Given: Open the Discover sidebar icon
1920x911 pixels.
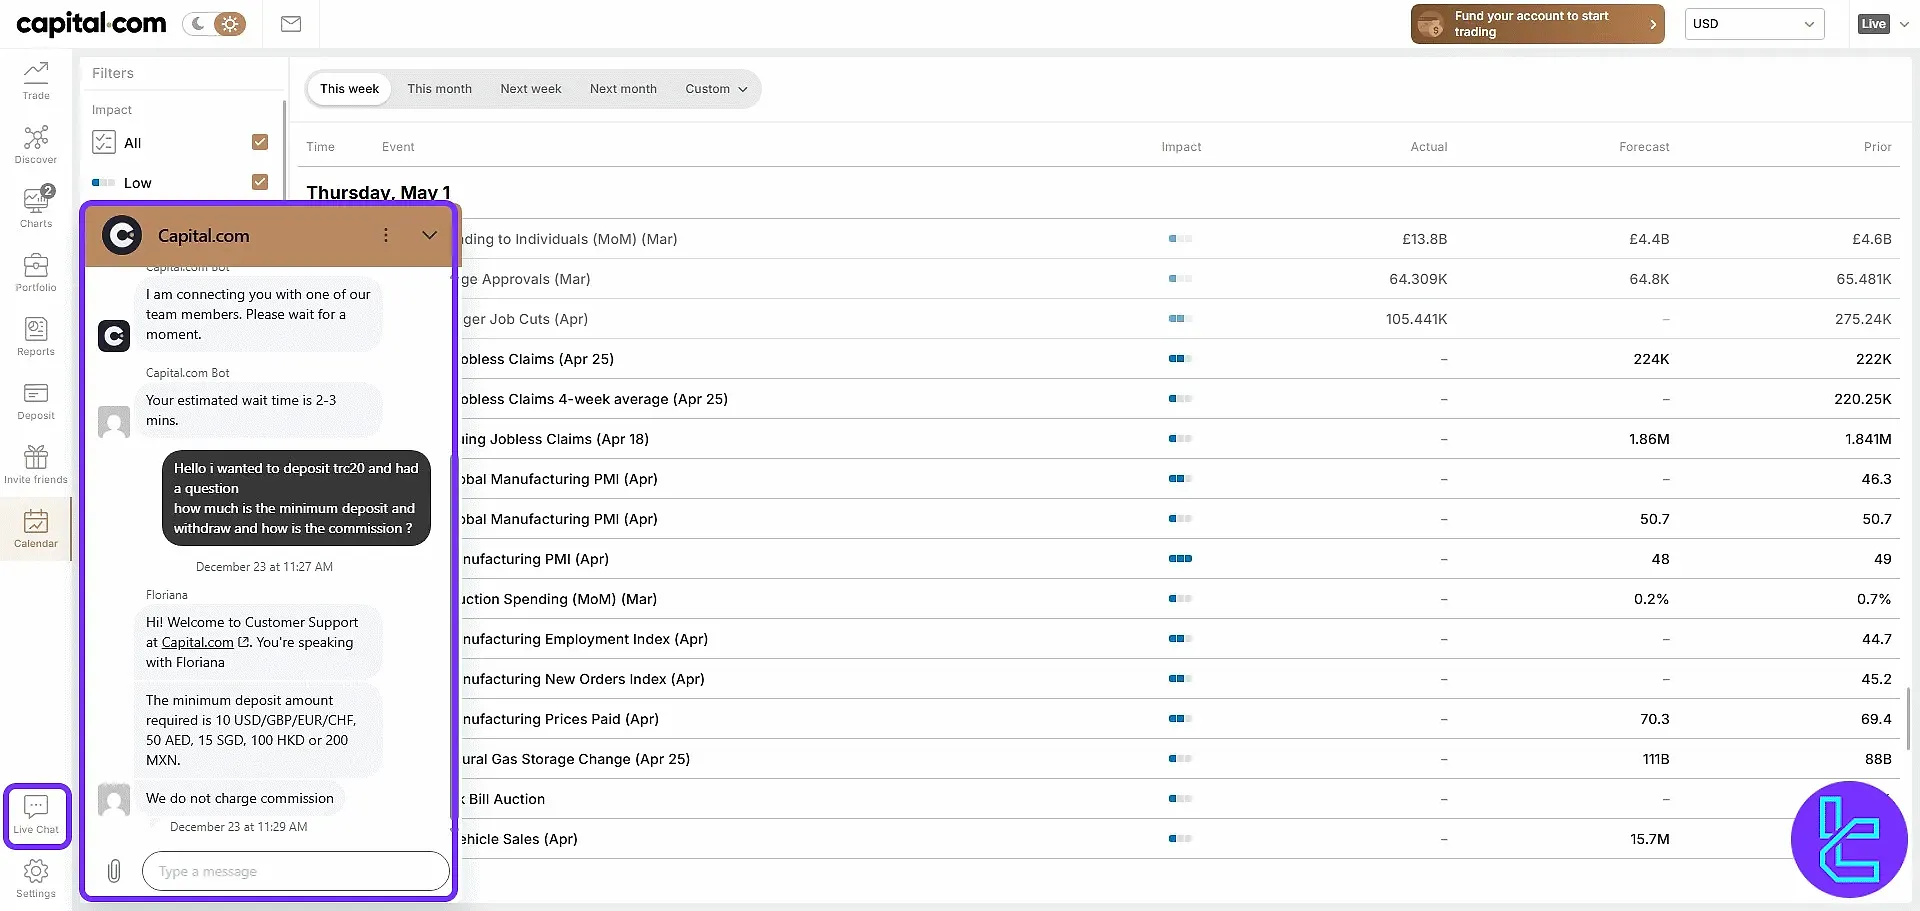Looking at the screenshot, I should coord(36,144).
